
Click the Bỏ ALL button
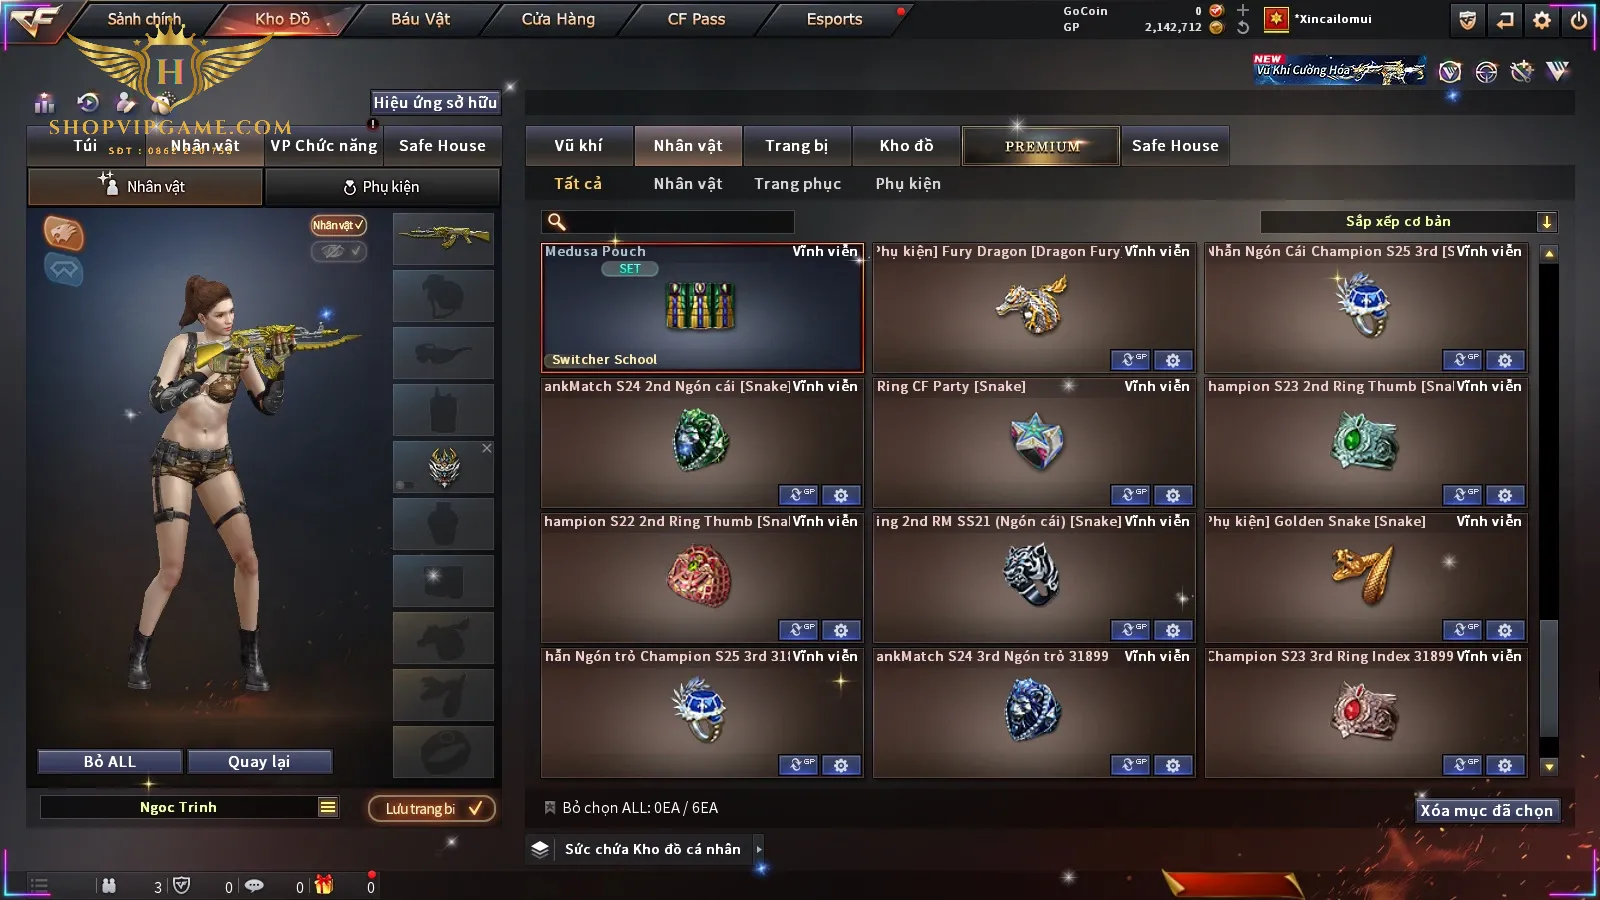pyautogui.click(x=110, y=762)
